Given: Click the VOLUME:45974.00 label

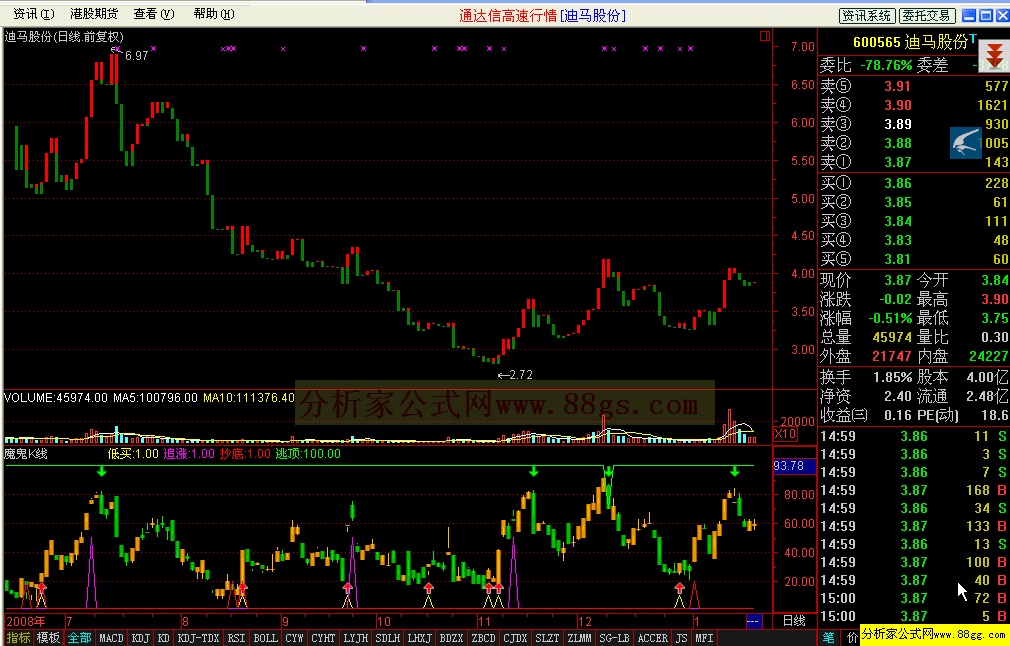Looking at the screenshot, I should tap(56, 397).
